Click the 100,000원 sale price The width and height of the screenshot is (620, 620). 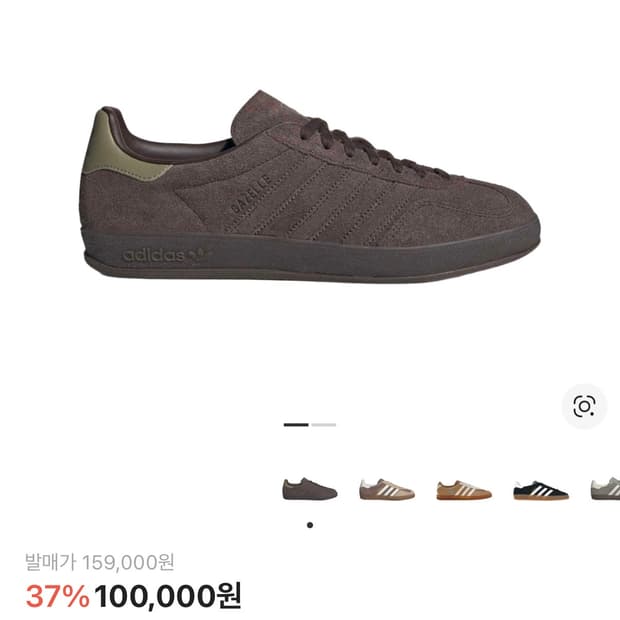tap(167, 595)
